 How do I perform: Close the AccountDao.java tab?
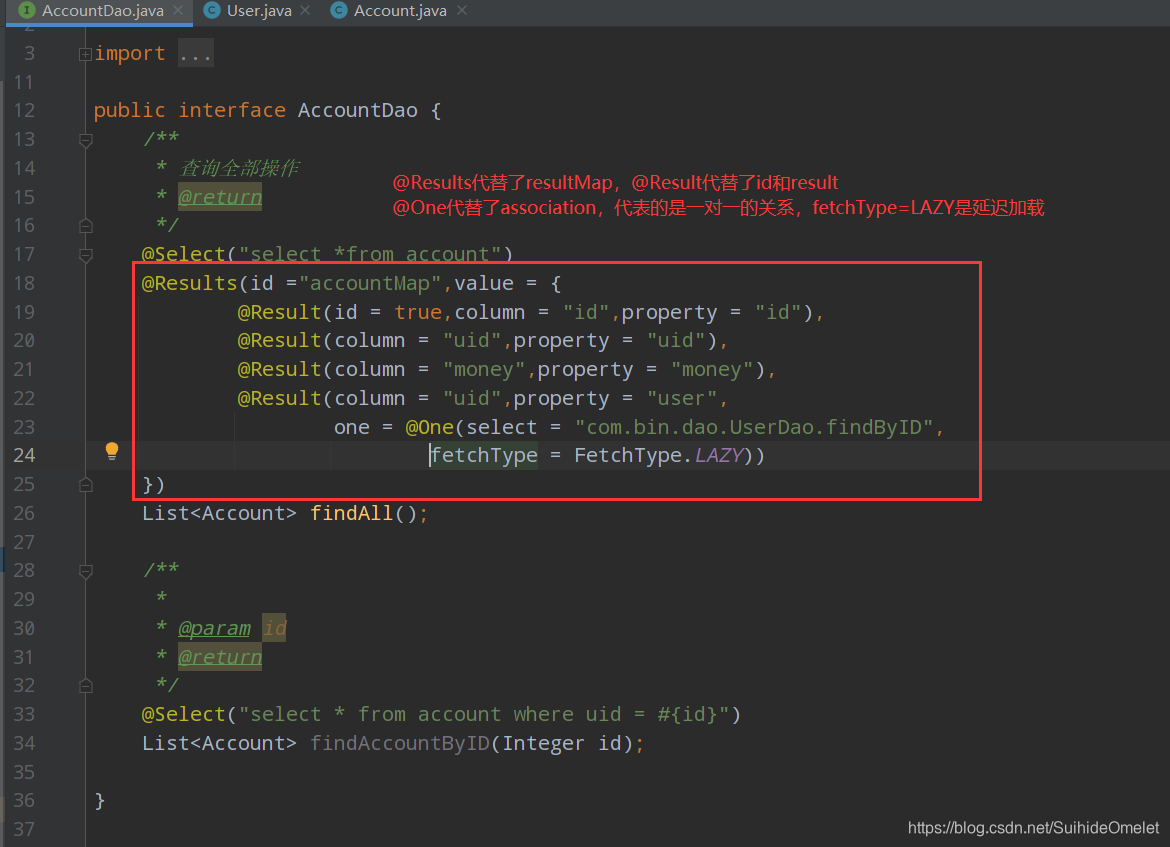pyautogui.click(x=178, y=10)
